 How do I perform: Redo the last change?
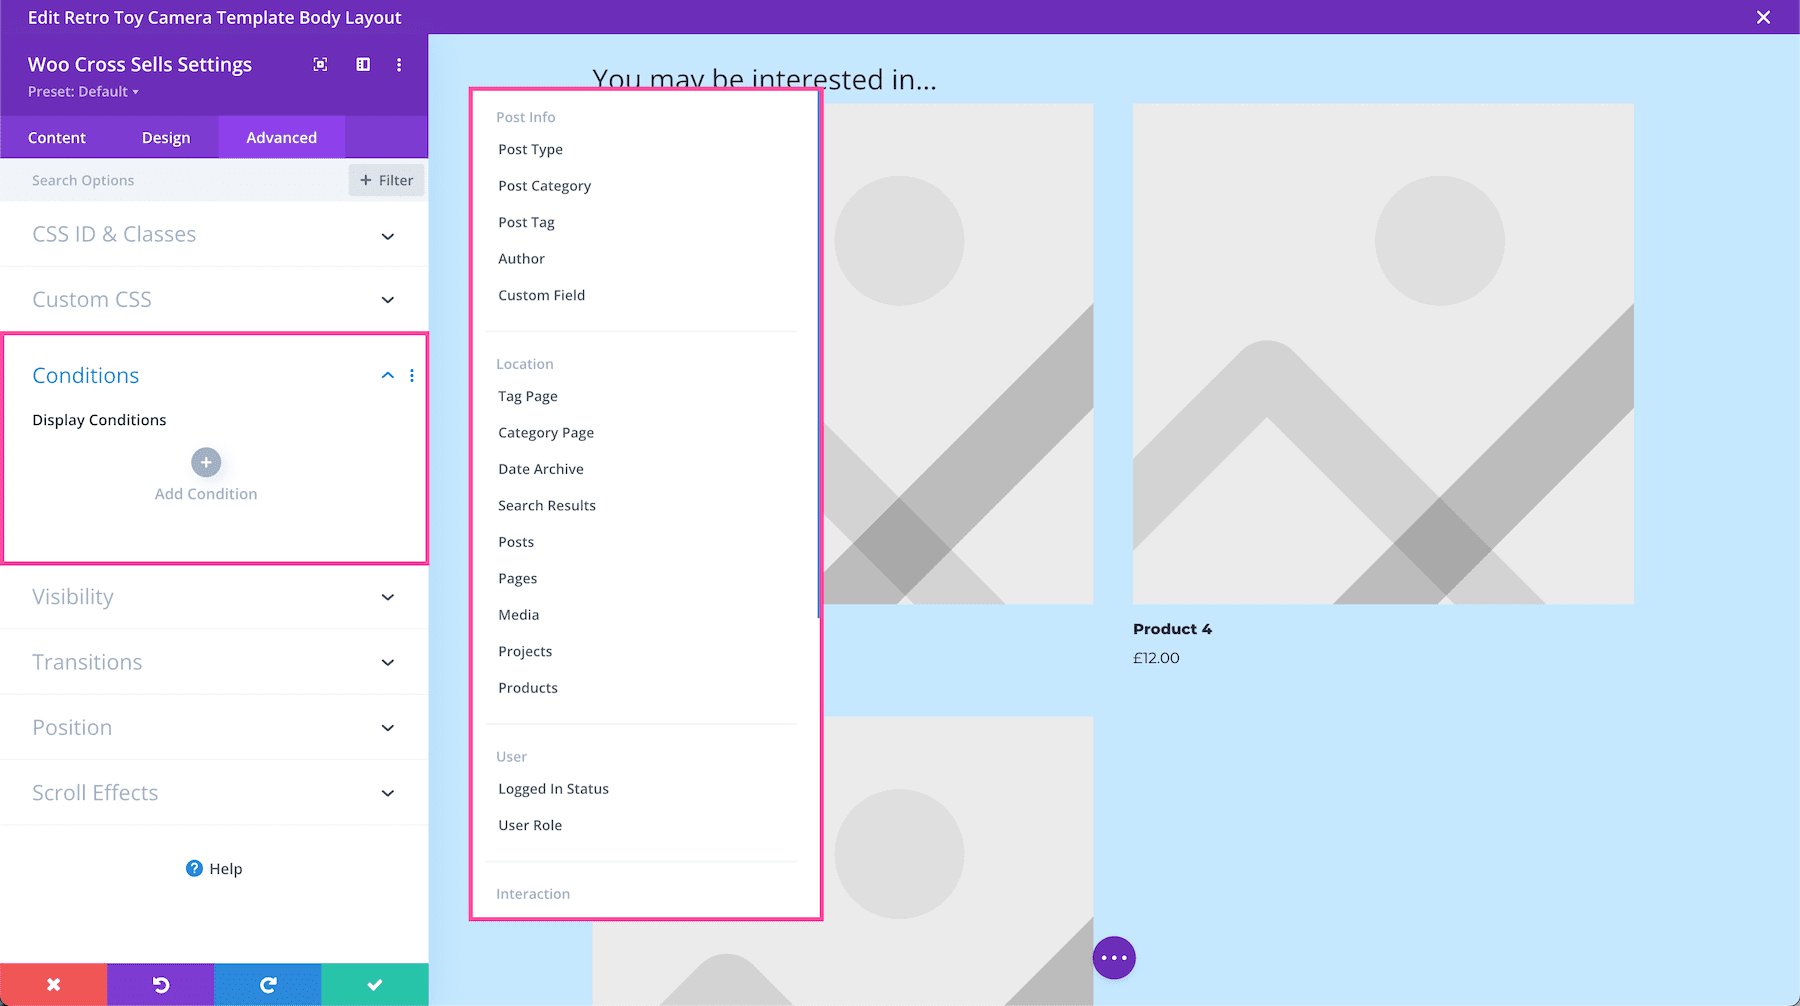[x=267, y=984]
